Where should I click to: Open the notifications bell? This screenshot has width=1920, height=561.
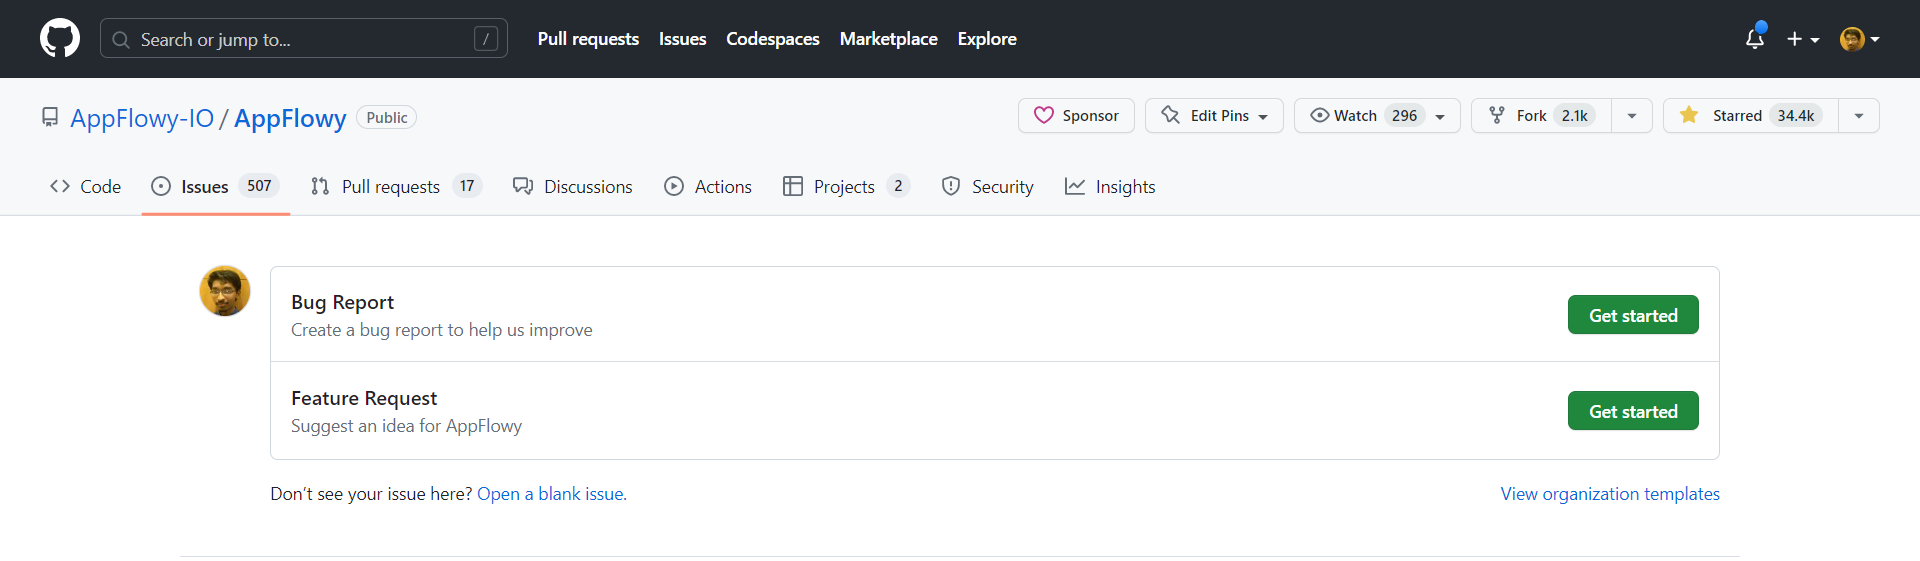(1755, 39)
